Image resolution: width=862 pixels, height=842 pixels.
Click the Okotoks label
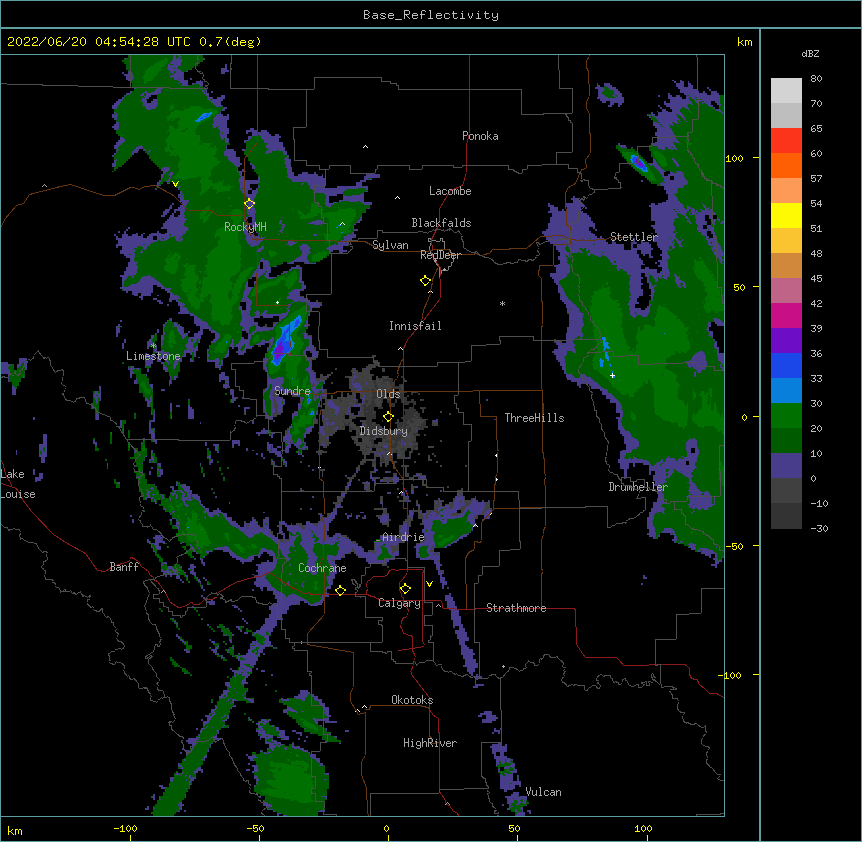click(x=412, y=700)
